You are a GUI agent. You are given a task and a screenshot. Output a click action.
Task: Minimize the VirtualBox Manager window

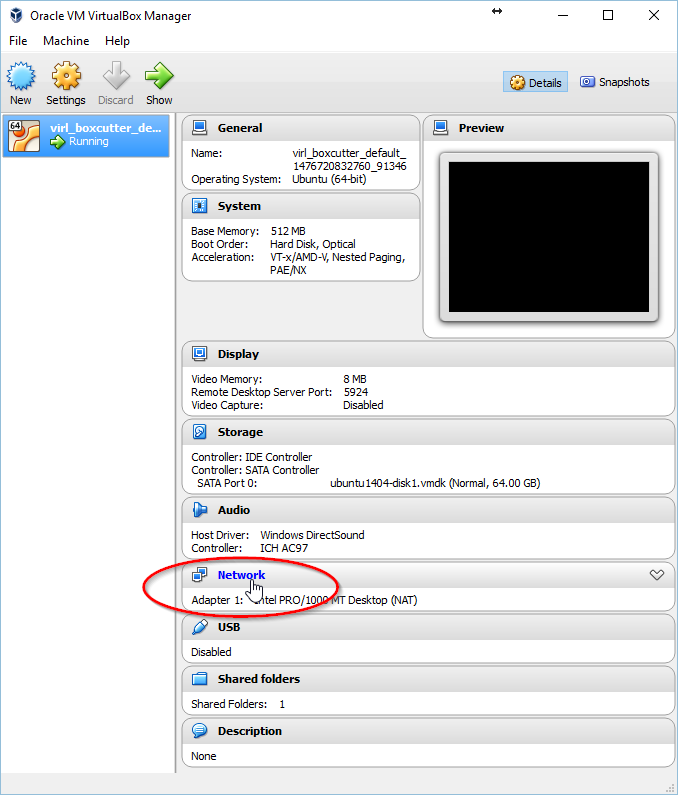[x=562, y=15]
